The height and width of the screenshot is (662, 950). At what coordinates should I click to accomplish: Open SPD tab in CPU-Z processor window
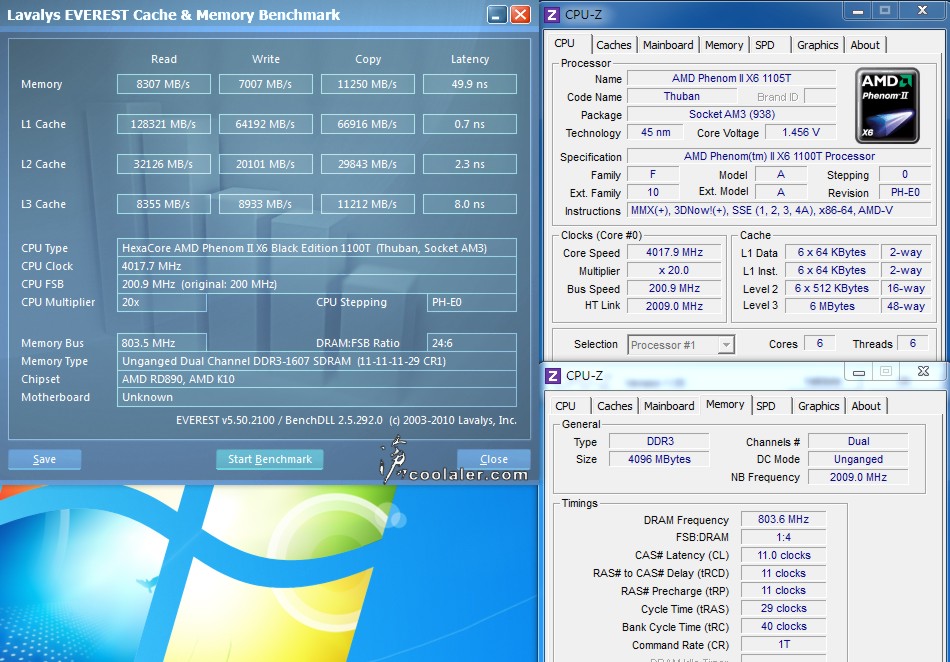(x=765, y=45)
